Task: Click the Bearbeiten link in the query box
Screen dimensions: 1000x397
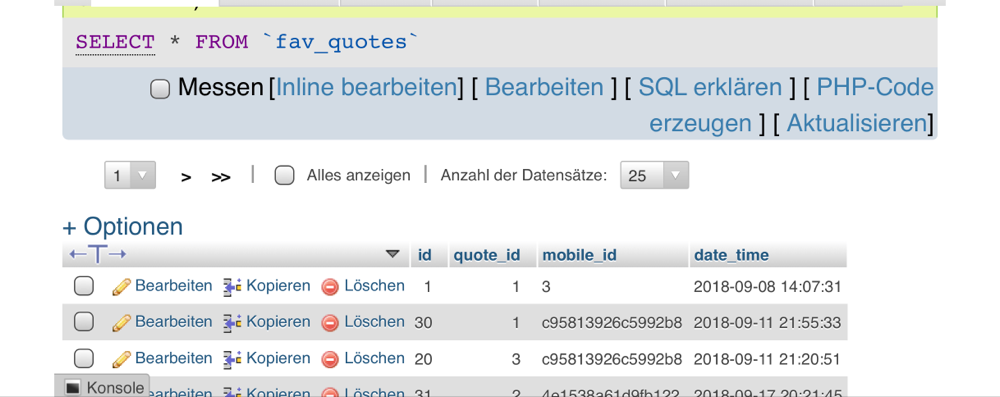Action: point(544,87)
